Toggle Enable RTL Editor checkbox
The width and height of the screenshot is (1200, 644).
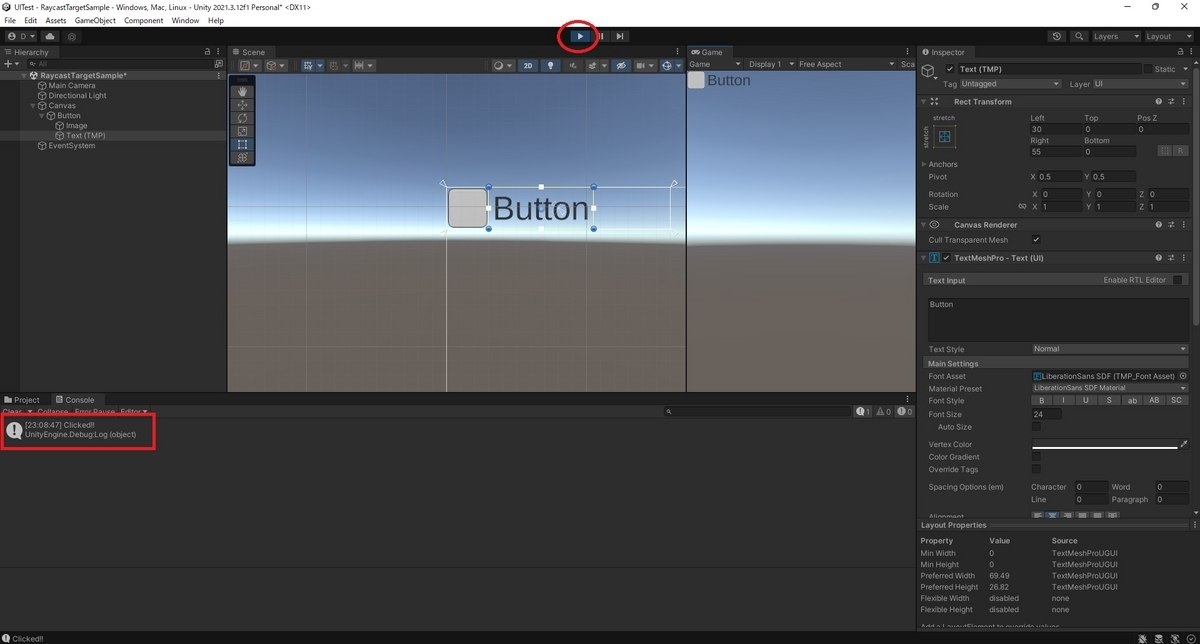click(x=1178, y=280)
